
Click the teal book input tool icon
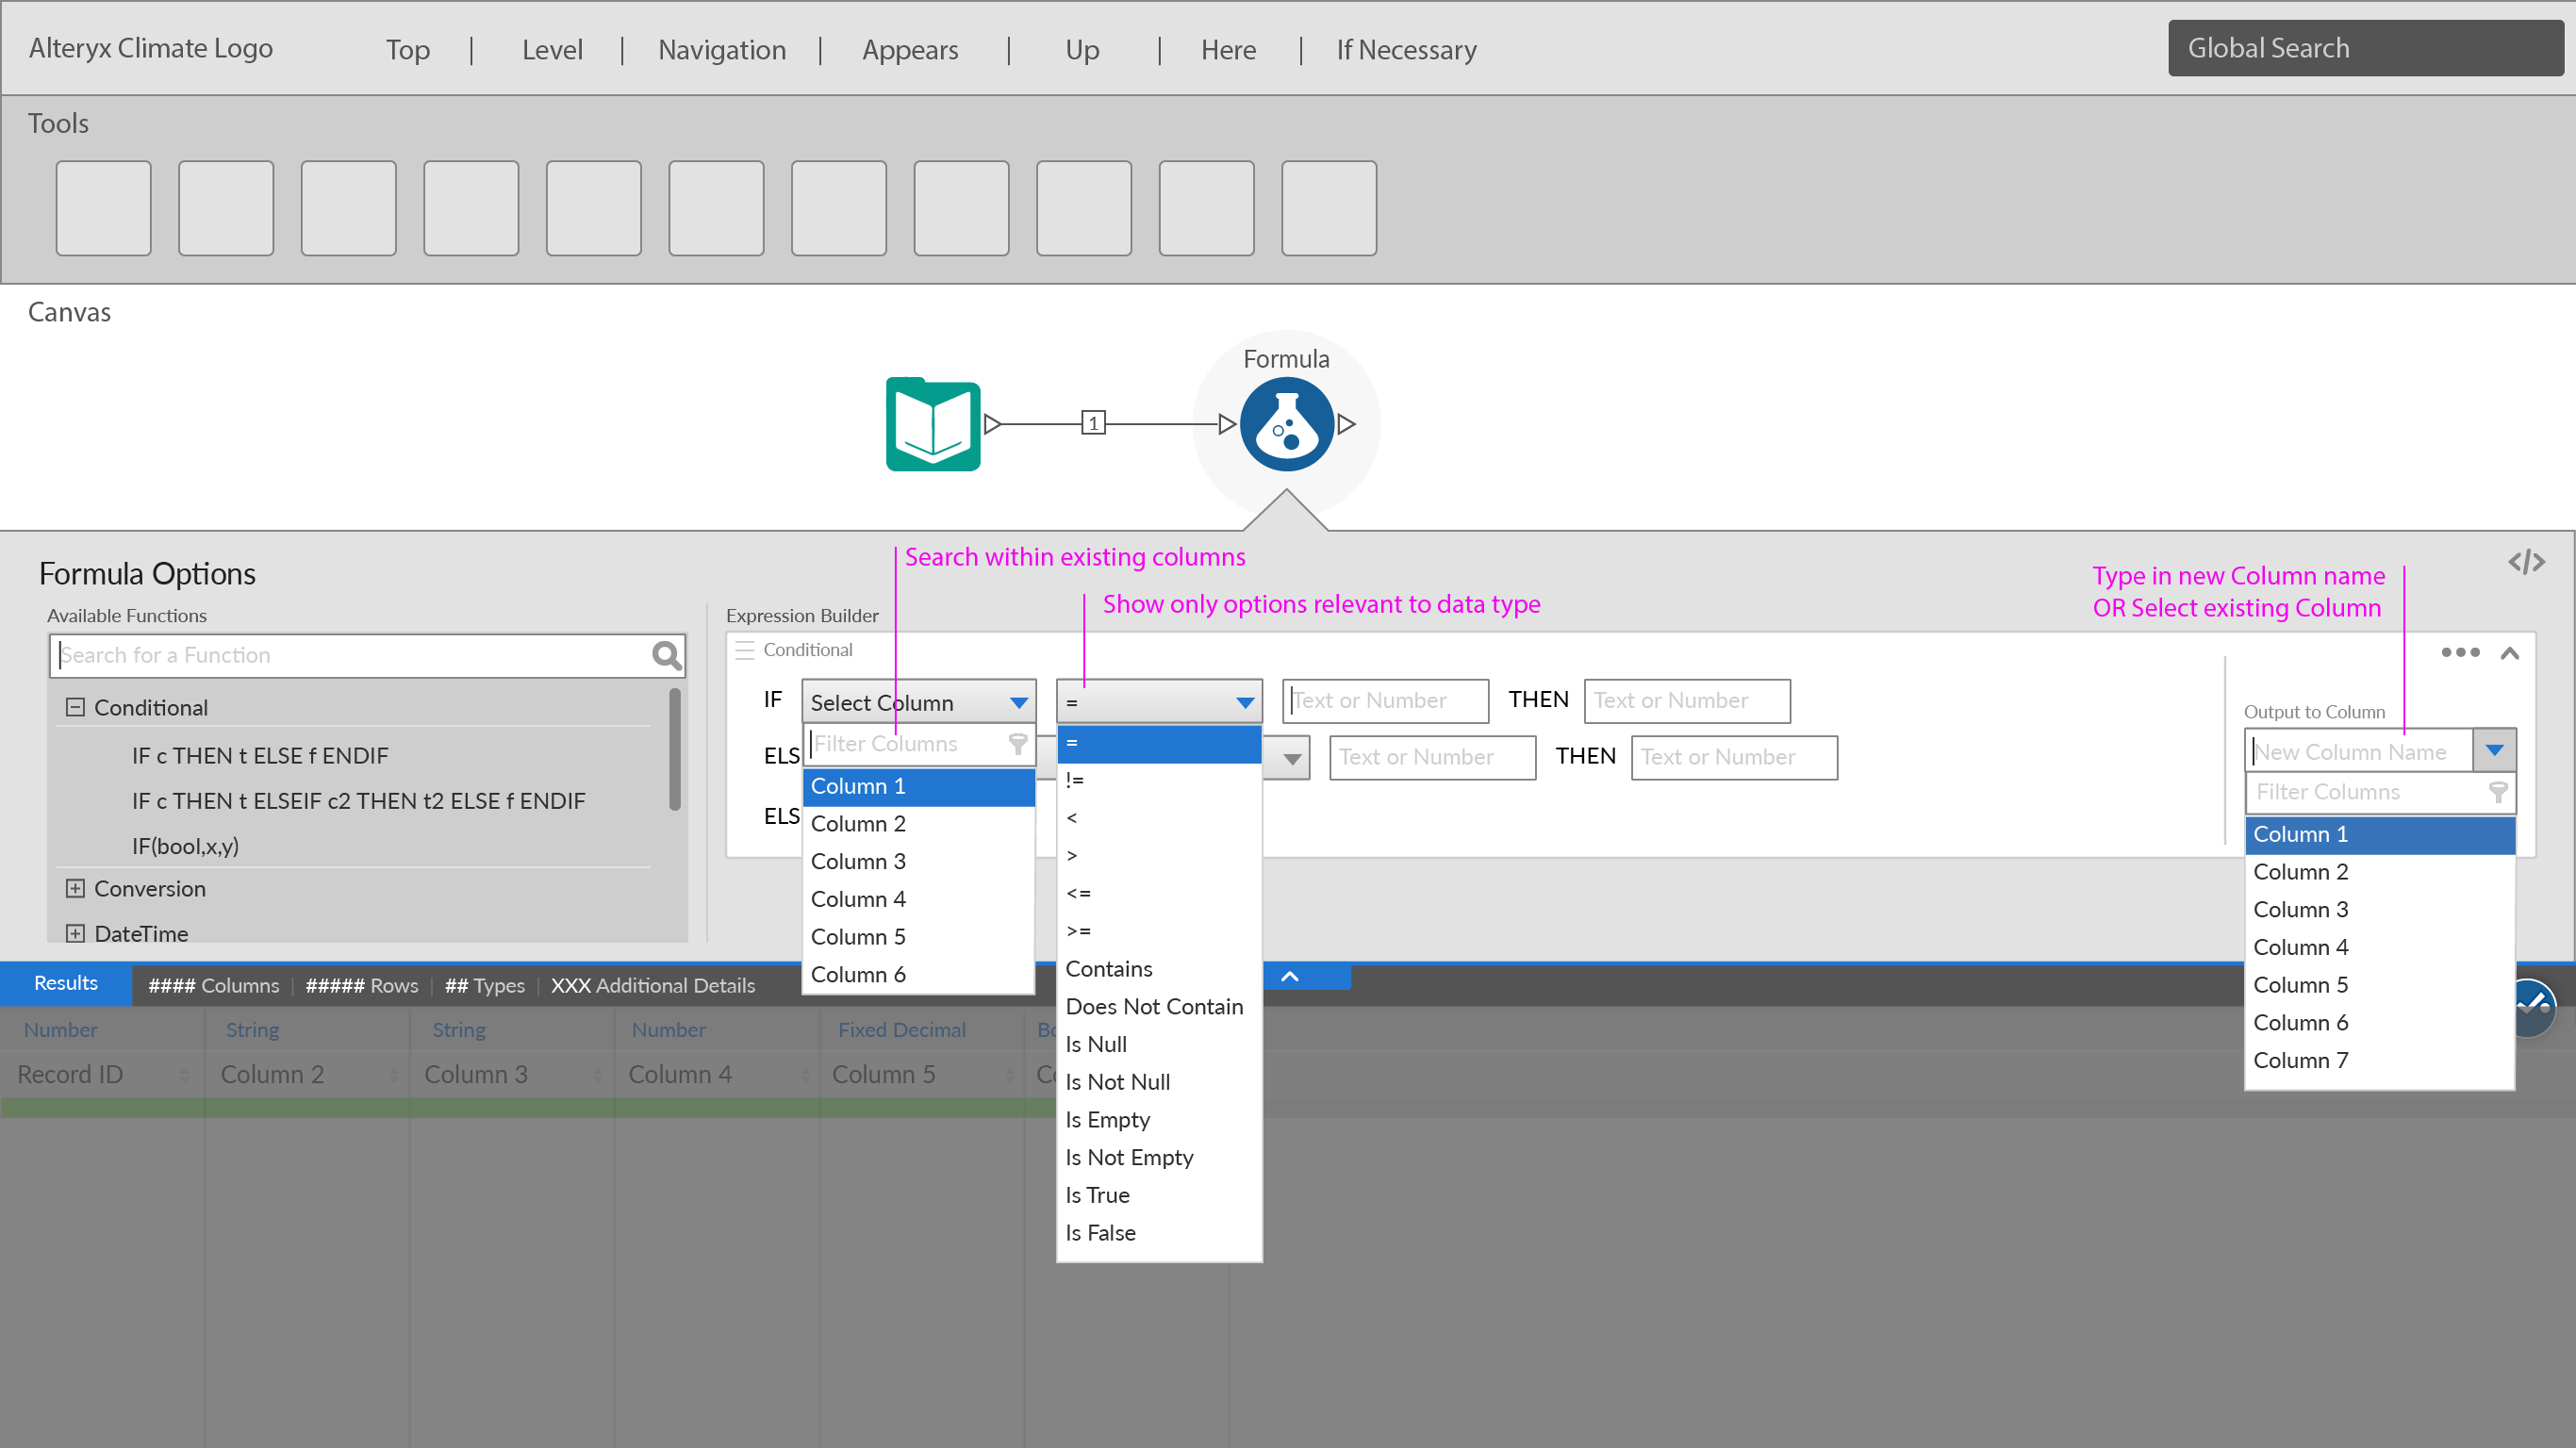click(932, 424)
